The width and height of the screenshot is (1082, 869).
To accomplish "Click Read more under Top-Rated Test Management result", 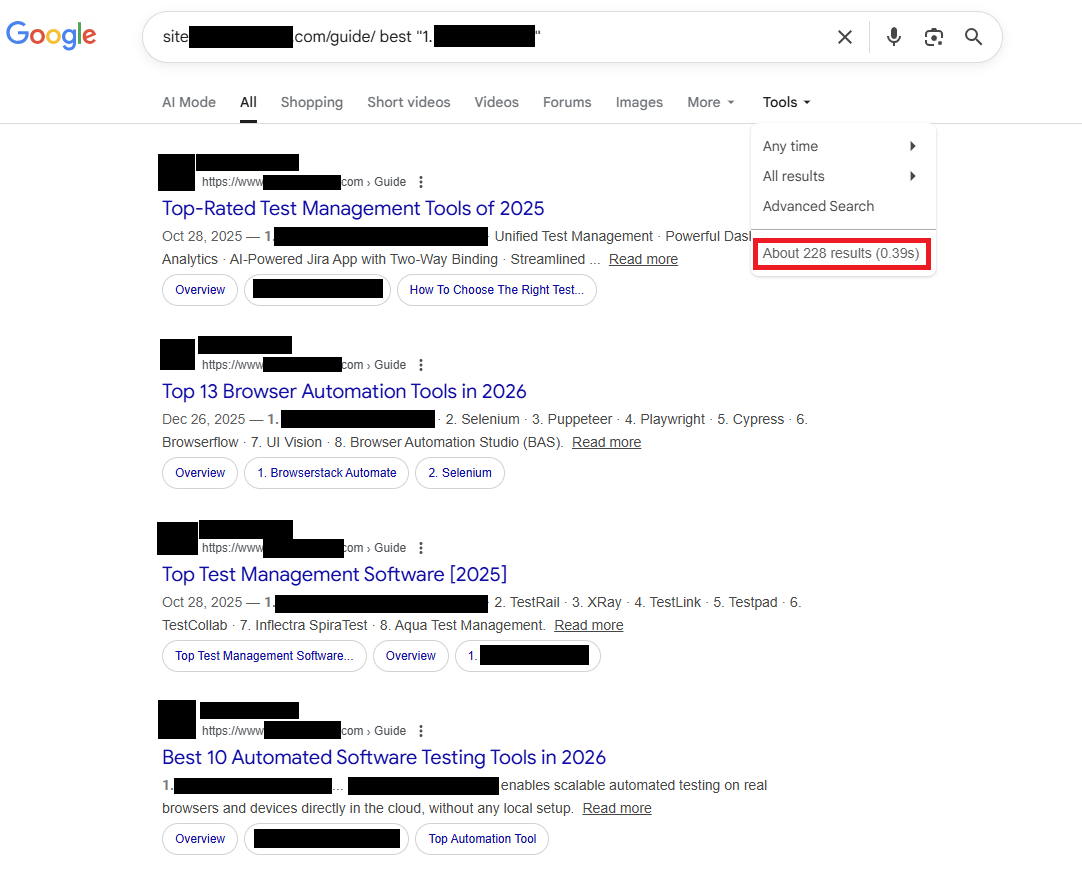I will (x=643, y=259).
